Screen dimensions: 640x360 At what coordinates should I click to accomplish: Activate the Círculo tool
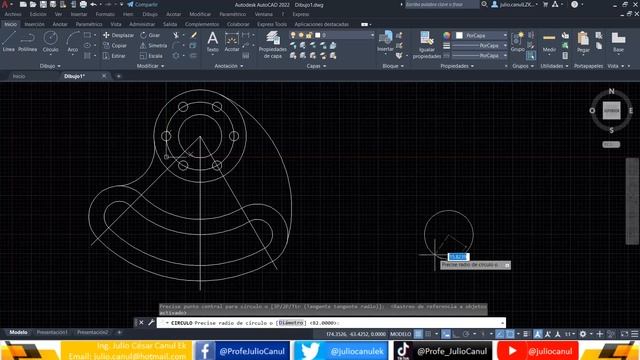(51, 42)
